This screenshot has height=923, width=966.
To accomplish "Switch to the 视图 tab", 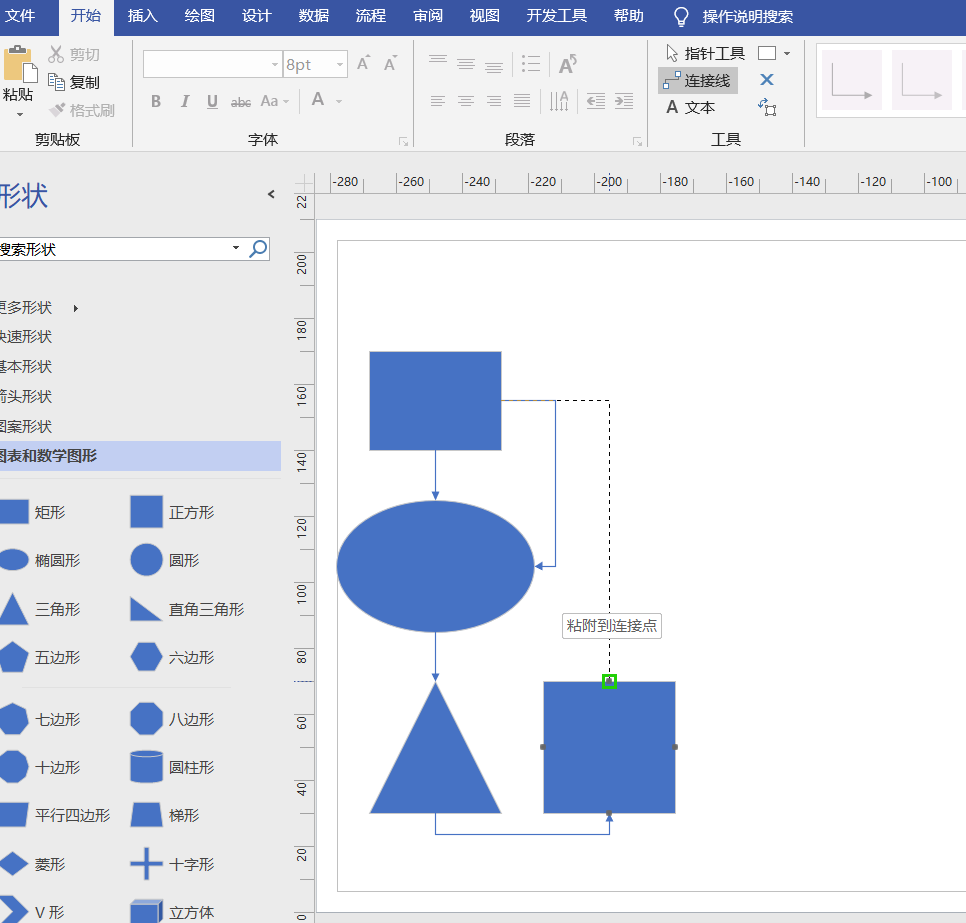I will click(x=484, y=15).
